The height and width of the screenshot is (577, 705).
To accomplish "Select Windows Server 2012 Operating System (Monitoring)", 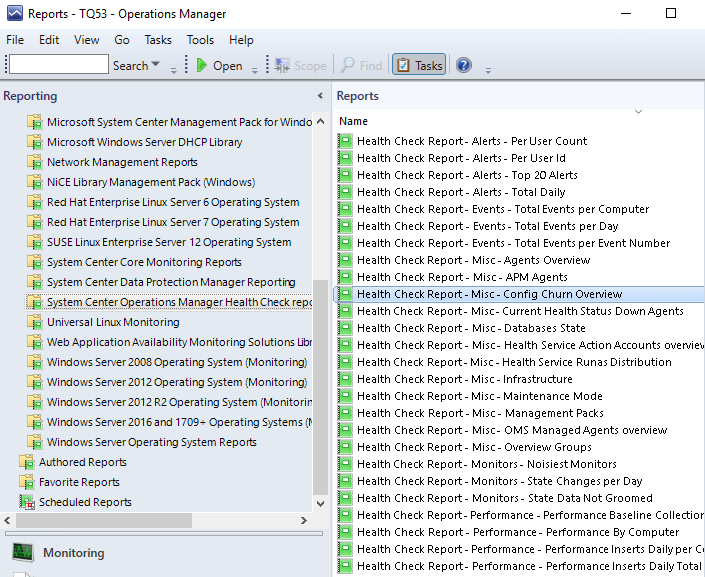I will tap(177, 382).
